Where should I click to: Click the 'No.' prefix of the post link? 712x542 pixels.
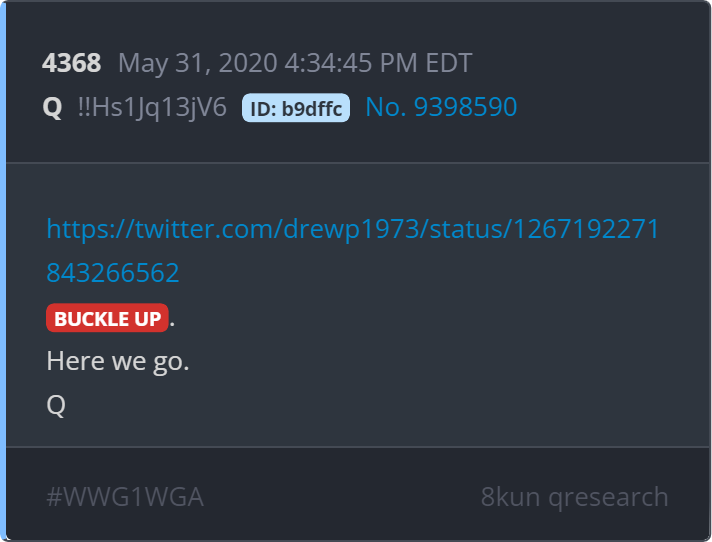click(x=386, y=107)
